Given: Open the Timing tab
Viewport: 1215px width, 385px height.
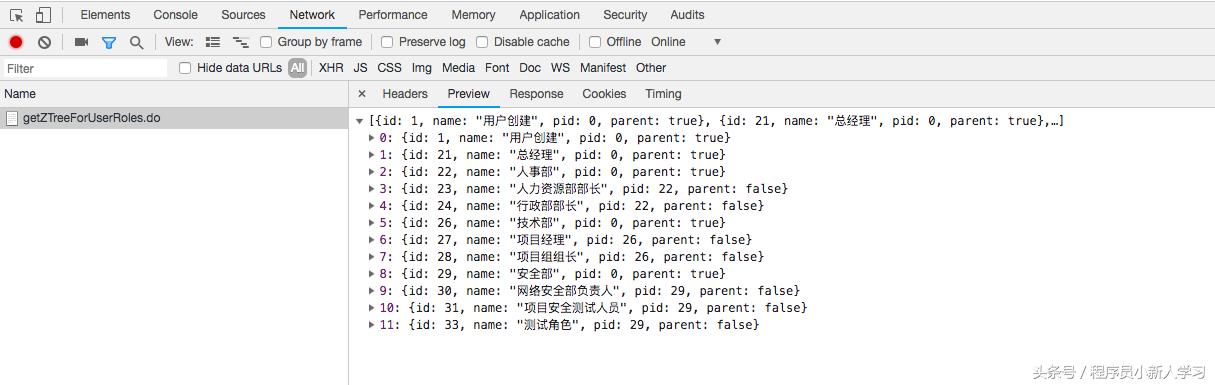Looking at the screenshot, I should (663, 94).
